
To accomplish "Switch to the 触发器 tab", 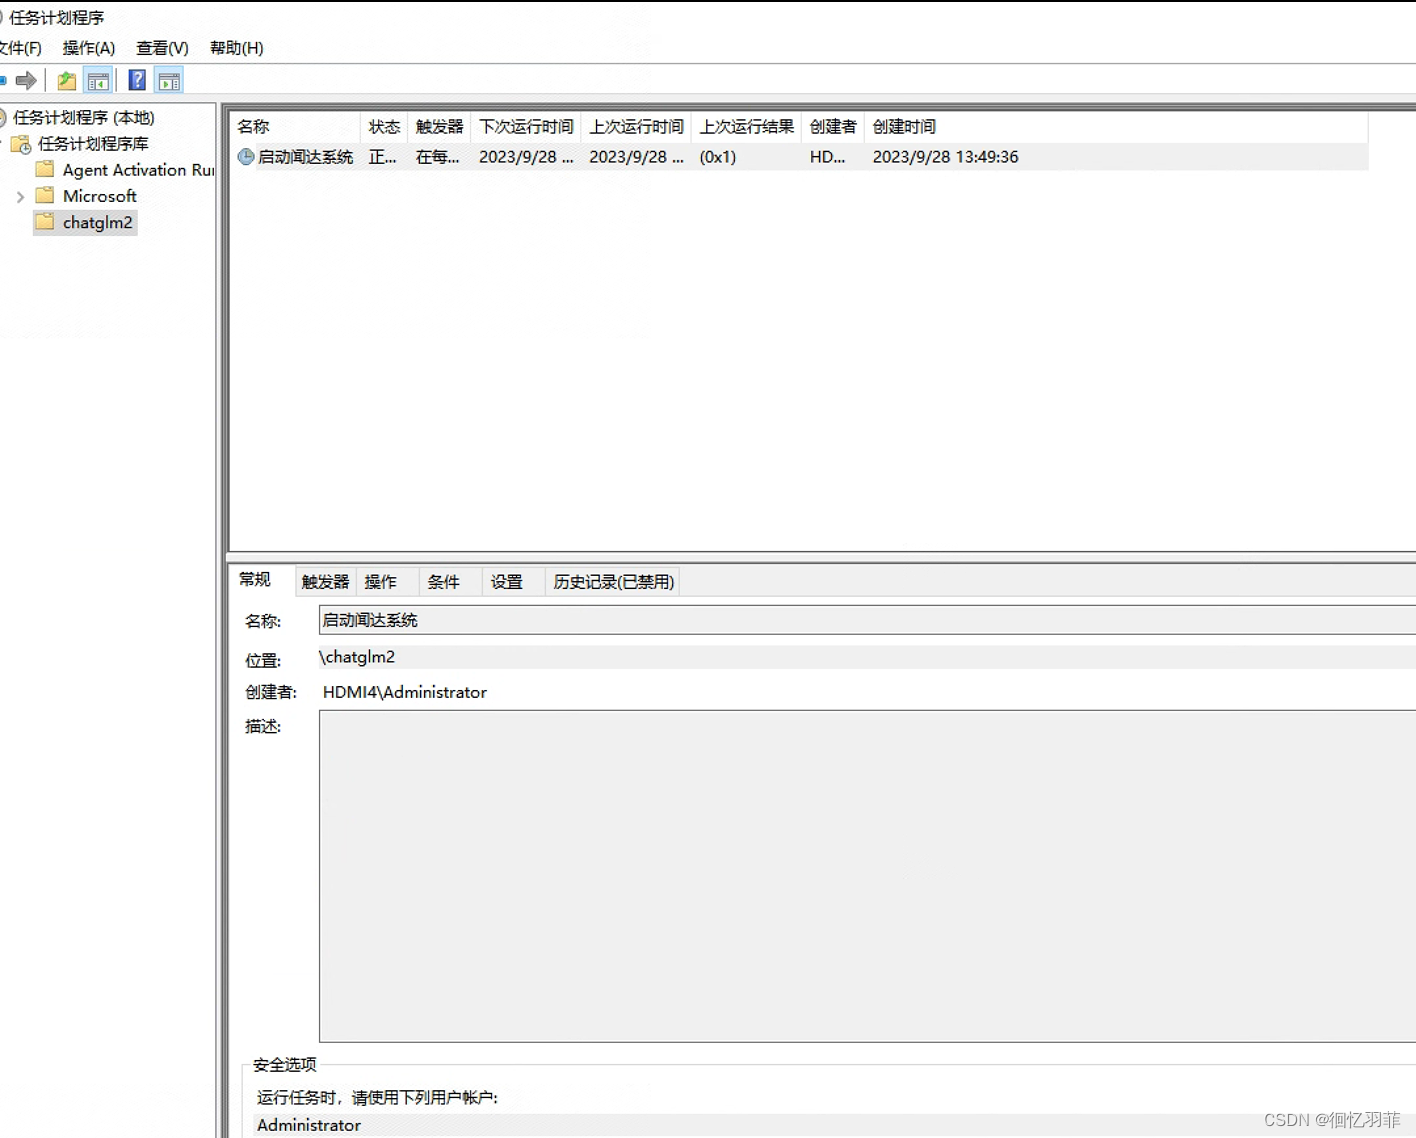I will click(x=323, y=581).
